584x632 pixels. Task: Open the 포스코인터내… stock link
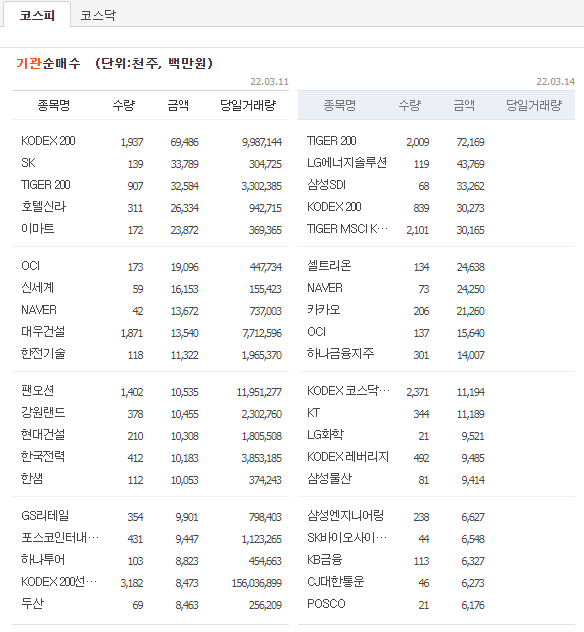pyautogui.click(x=60, y=538)
